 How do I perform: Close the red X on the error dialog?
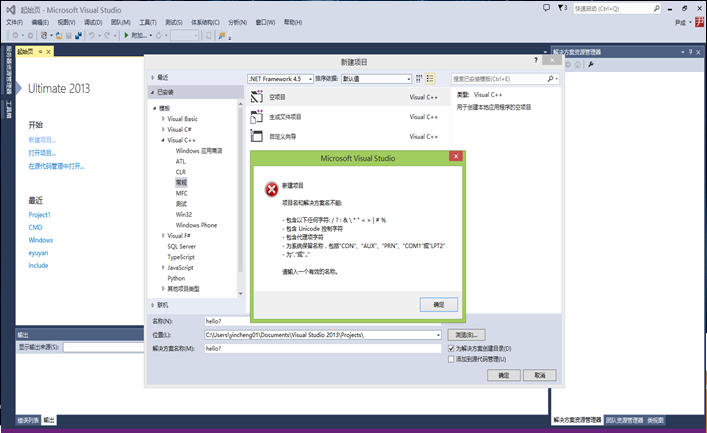[x=456, y=156]
